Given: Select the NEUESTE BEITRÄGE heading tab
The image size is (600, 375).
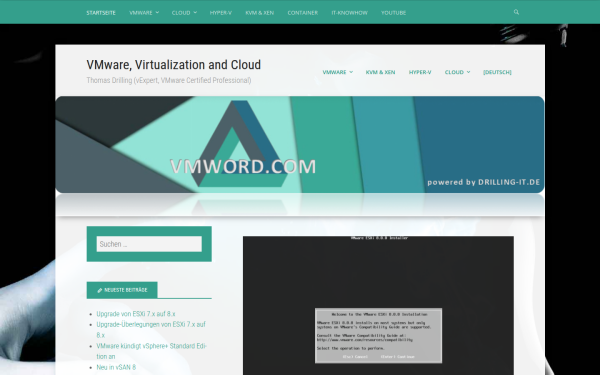Looking at the screenshot, I should click(122, 290).
